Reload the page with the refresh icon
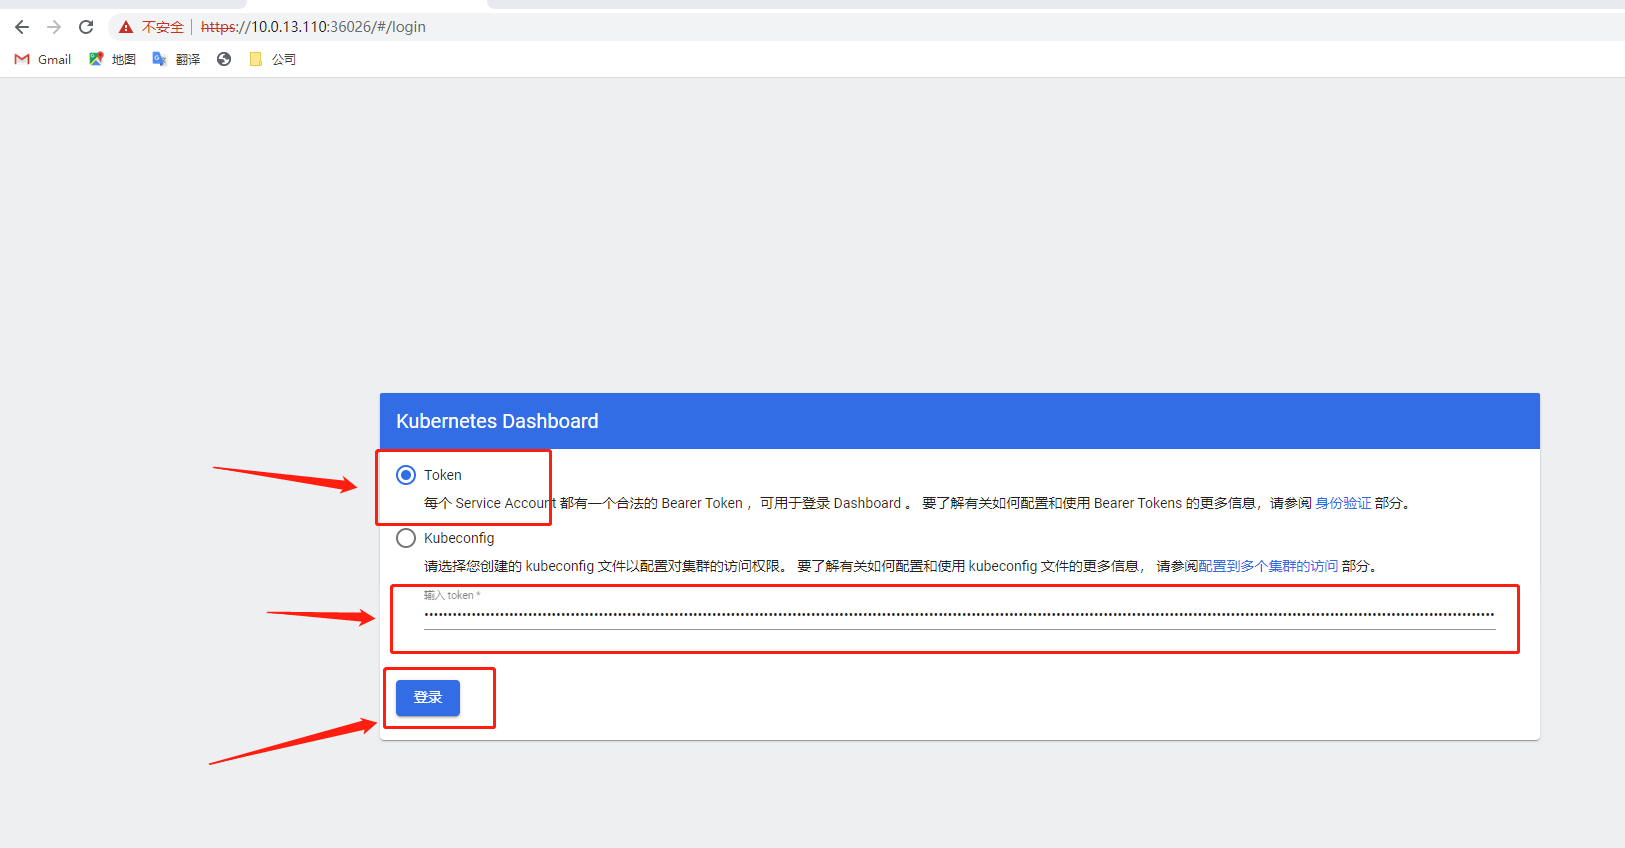Viewport: 1625px width, 848px height. click(x=86, y=27)
